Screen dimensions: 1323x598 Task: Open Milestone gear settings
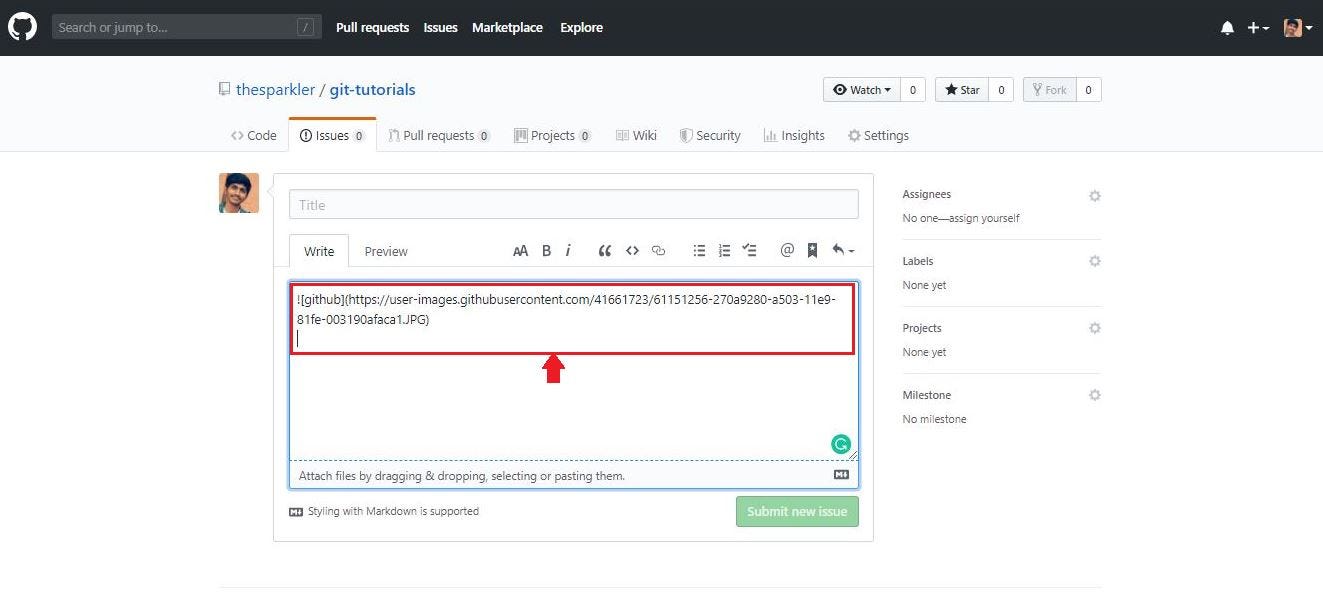pyautogui.click(x=1094, y=395)
